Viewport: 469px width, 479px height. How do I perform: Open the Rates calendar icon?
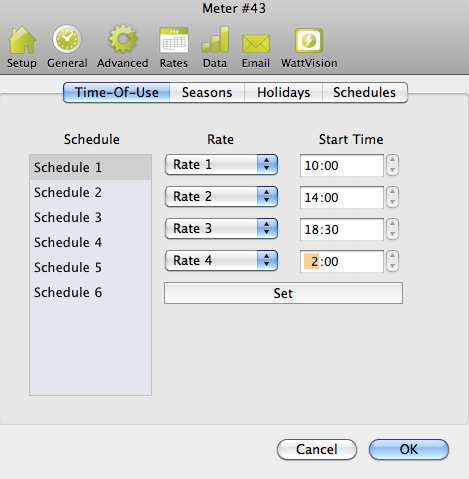click(x=174, y=40)
